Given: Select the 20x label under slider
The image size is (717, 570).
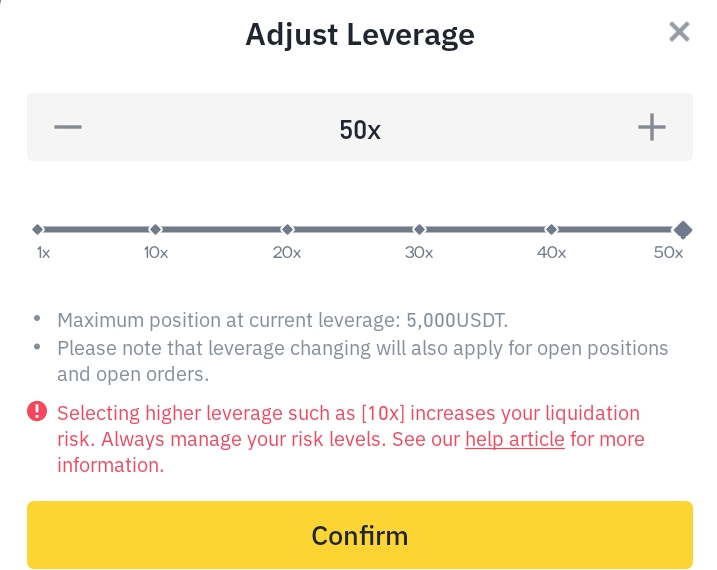Looking at the screenshot, I should pyautogui.click(x=287, y=252).
